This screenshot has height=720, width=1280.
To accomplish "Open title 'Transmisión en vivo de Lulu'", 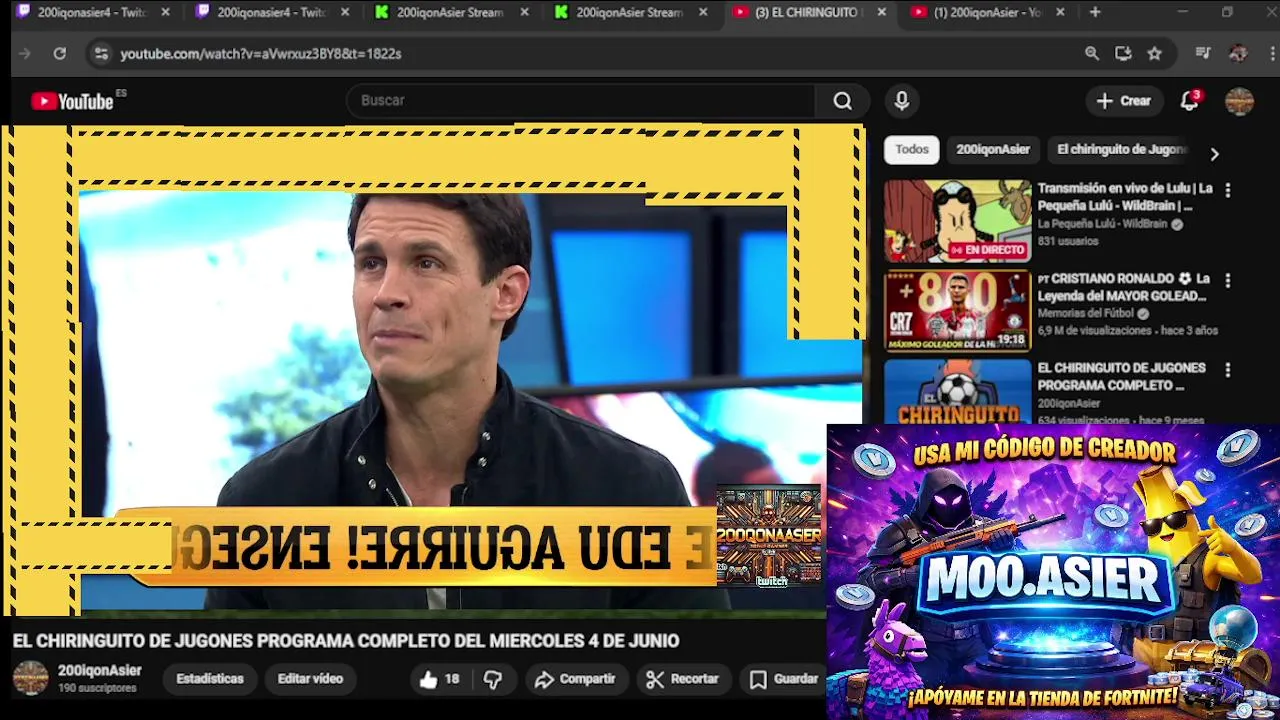I will pos(1125,197).
